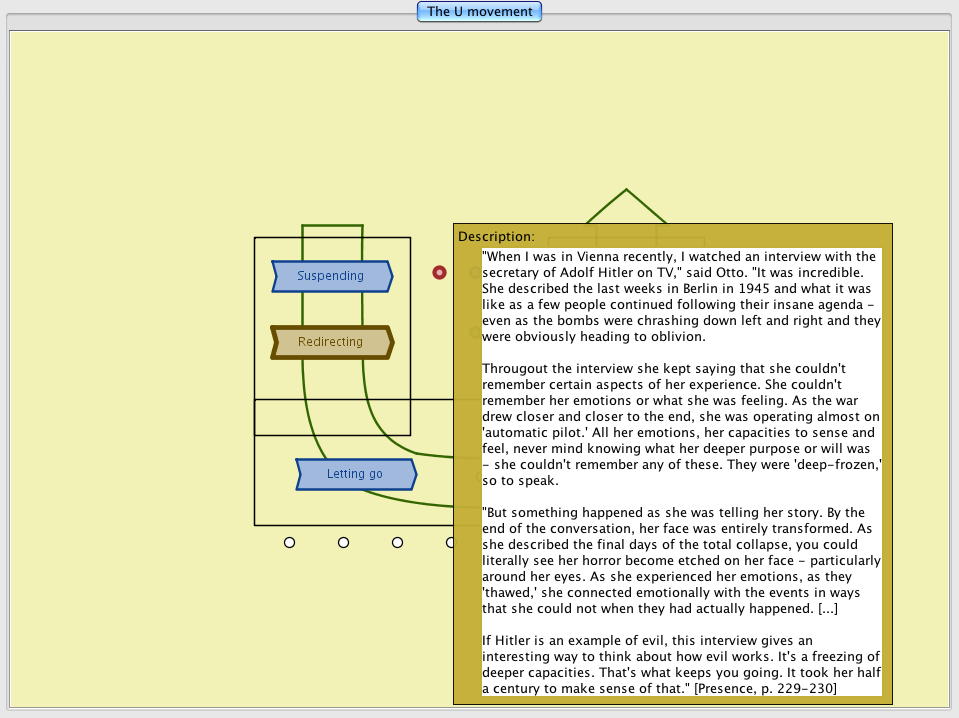Click the empty space between Suspending and Redirecting
The image size is (959, 718).
tap(331, 309)
